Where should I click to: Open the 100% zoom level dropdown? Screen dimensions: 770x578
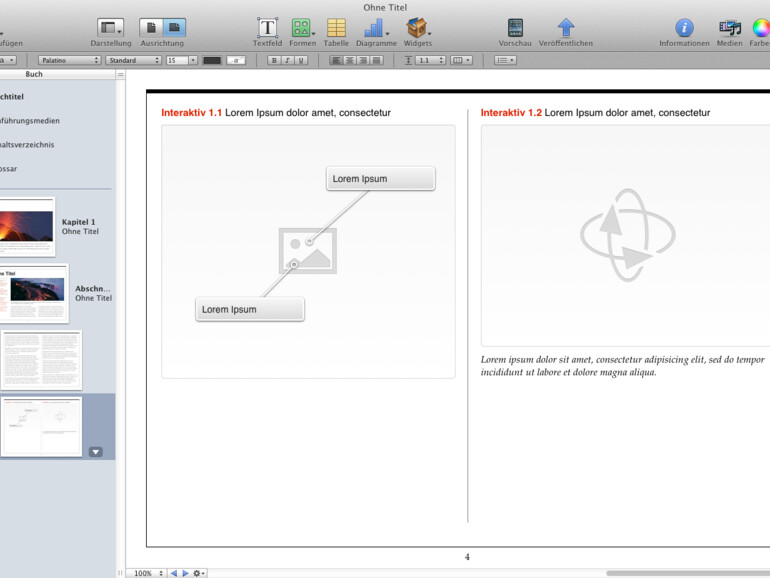pyautogui.click(x=148, y=573)
